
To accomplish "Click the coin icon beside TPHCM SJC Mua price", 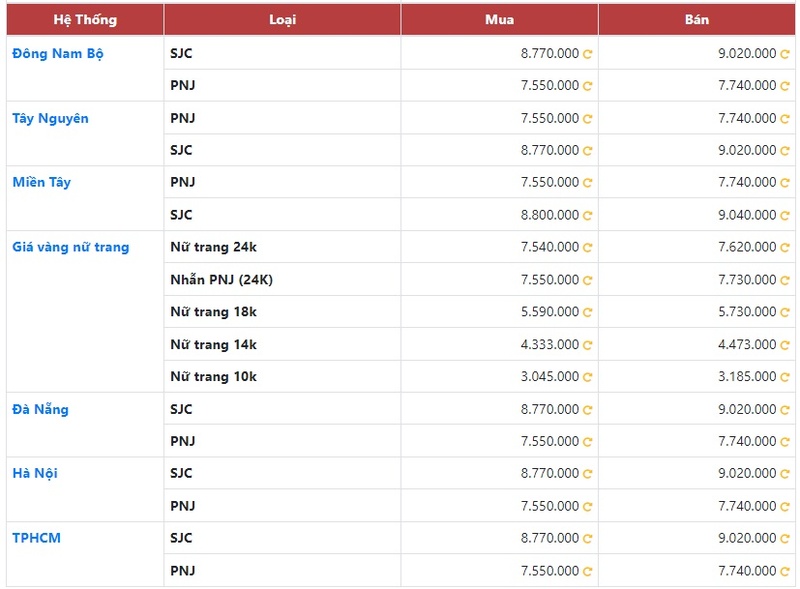I will point(587,539).
